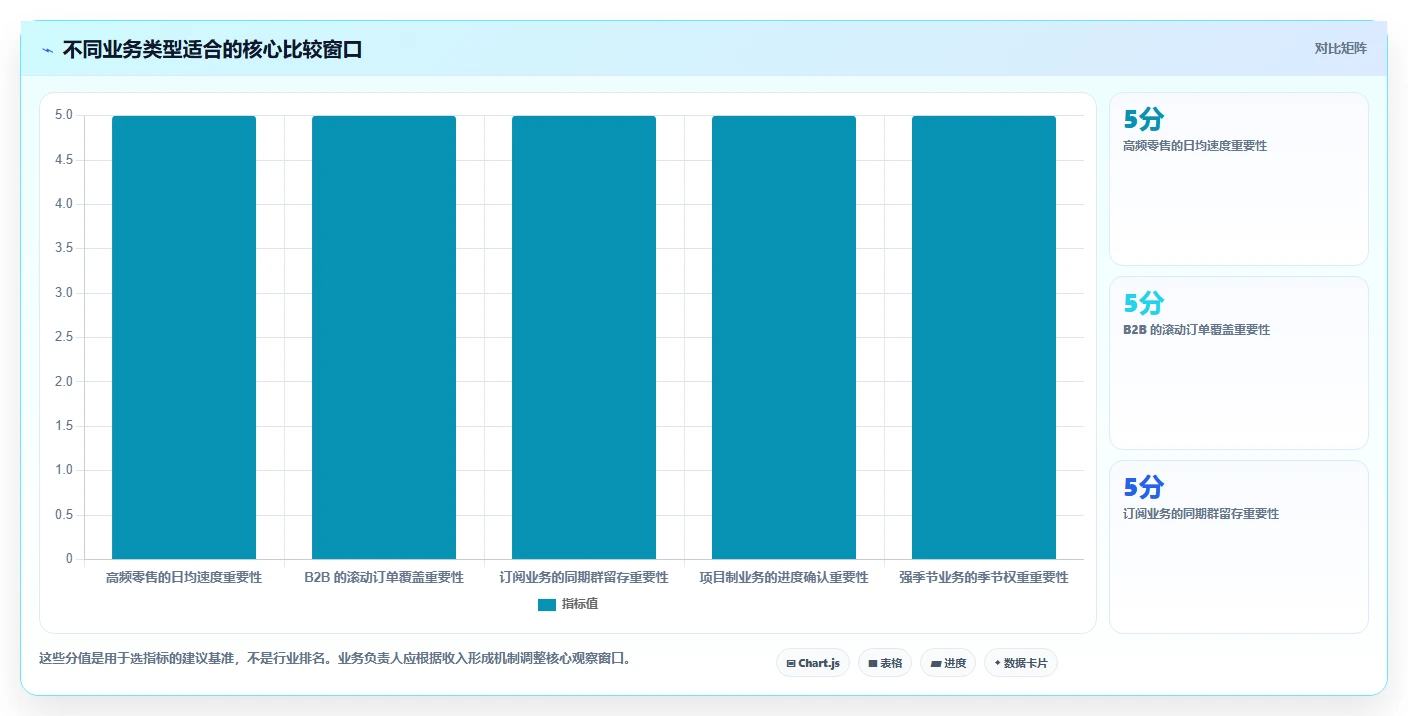Image resolution: width=1408 pixels, height=716 pixels.
Task: Click x-axis label 强季节业务的季节权重重要性
Action: coord(984,578)
